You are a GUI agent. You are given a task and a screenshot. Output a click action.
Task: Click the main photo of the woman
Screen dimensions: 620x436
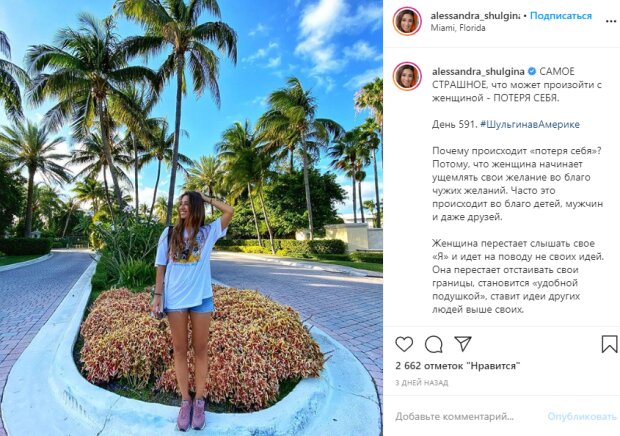[191, 218]
